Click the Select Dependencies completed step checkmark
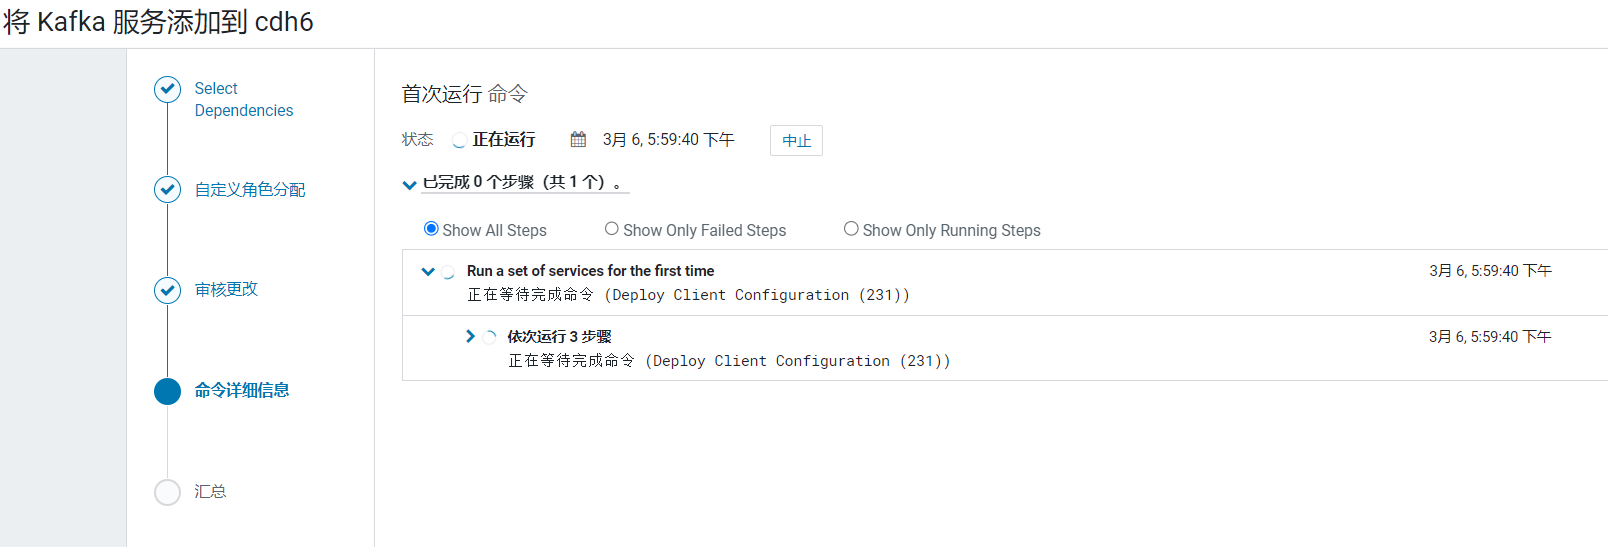Viewport: 1608px width, 547px height. click(x=167, y=90)
